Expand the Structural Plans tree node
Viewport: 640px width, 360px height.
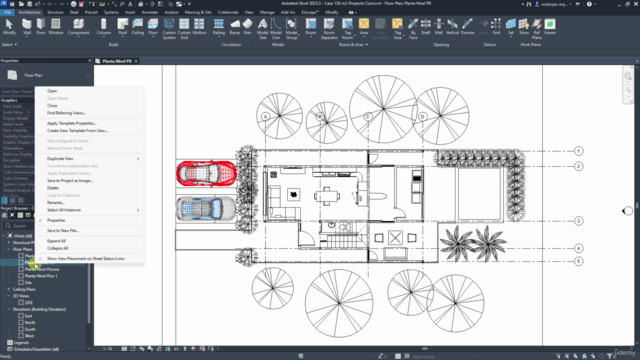tap(9, 242)
